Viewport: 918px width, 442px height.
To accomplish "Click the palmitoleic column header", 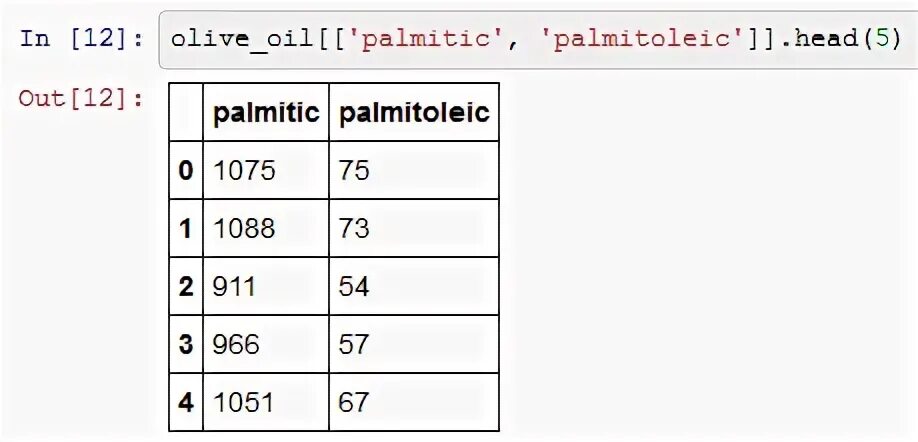I will (x=413, y=113).
